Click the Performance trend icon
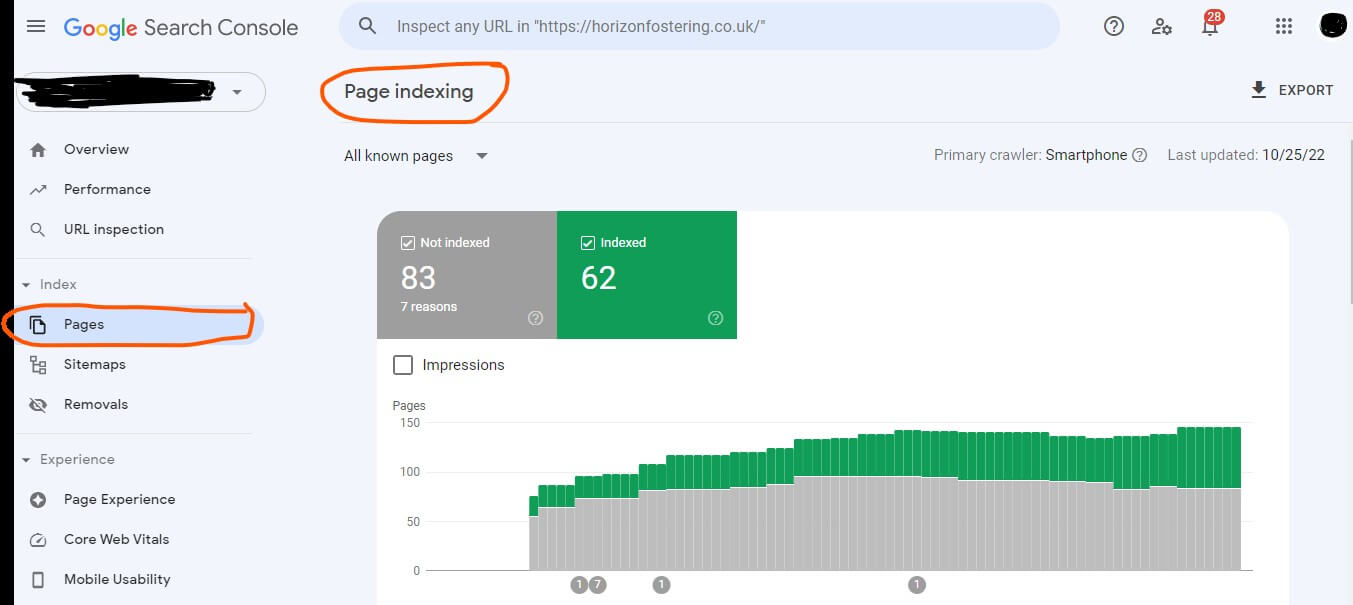This screenshot has height=605, width=1353. click(38, 189)
